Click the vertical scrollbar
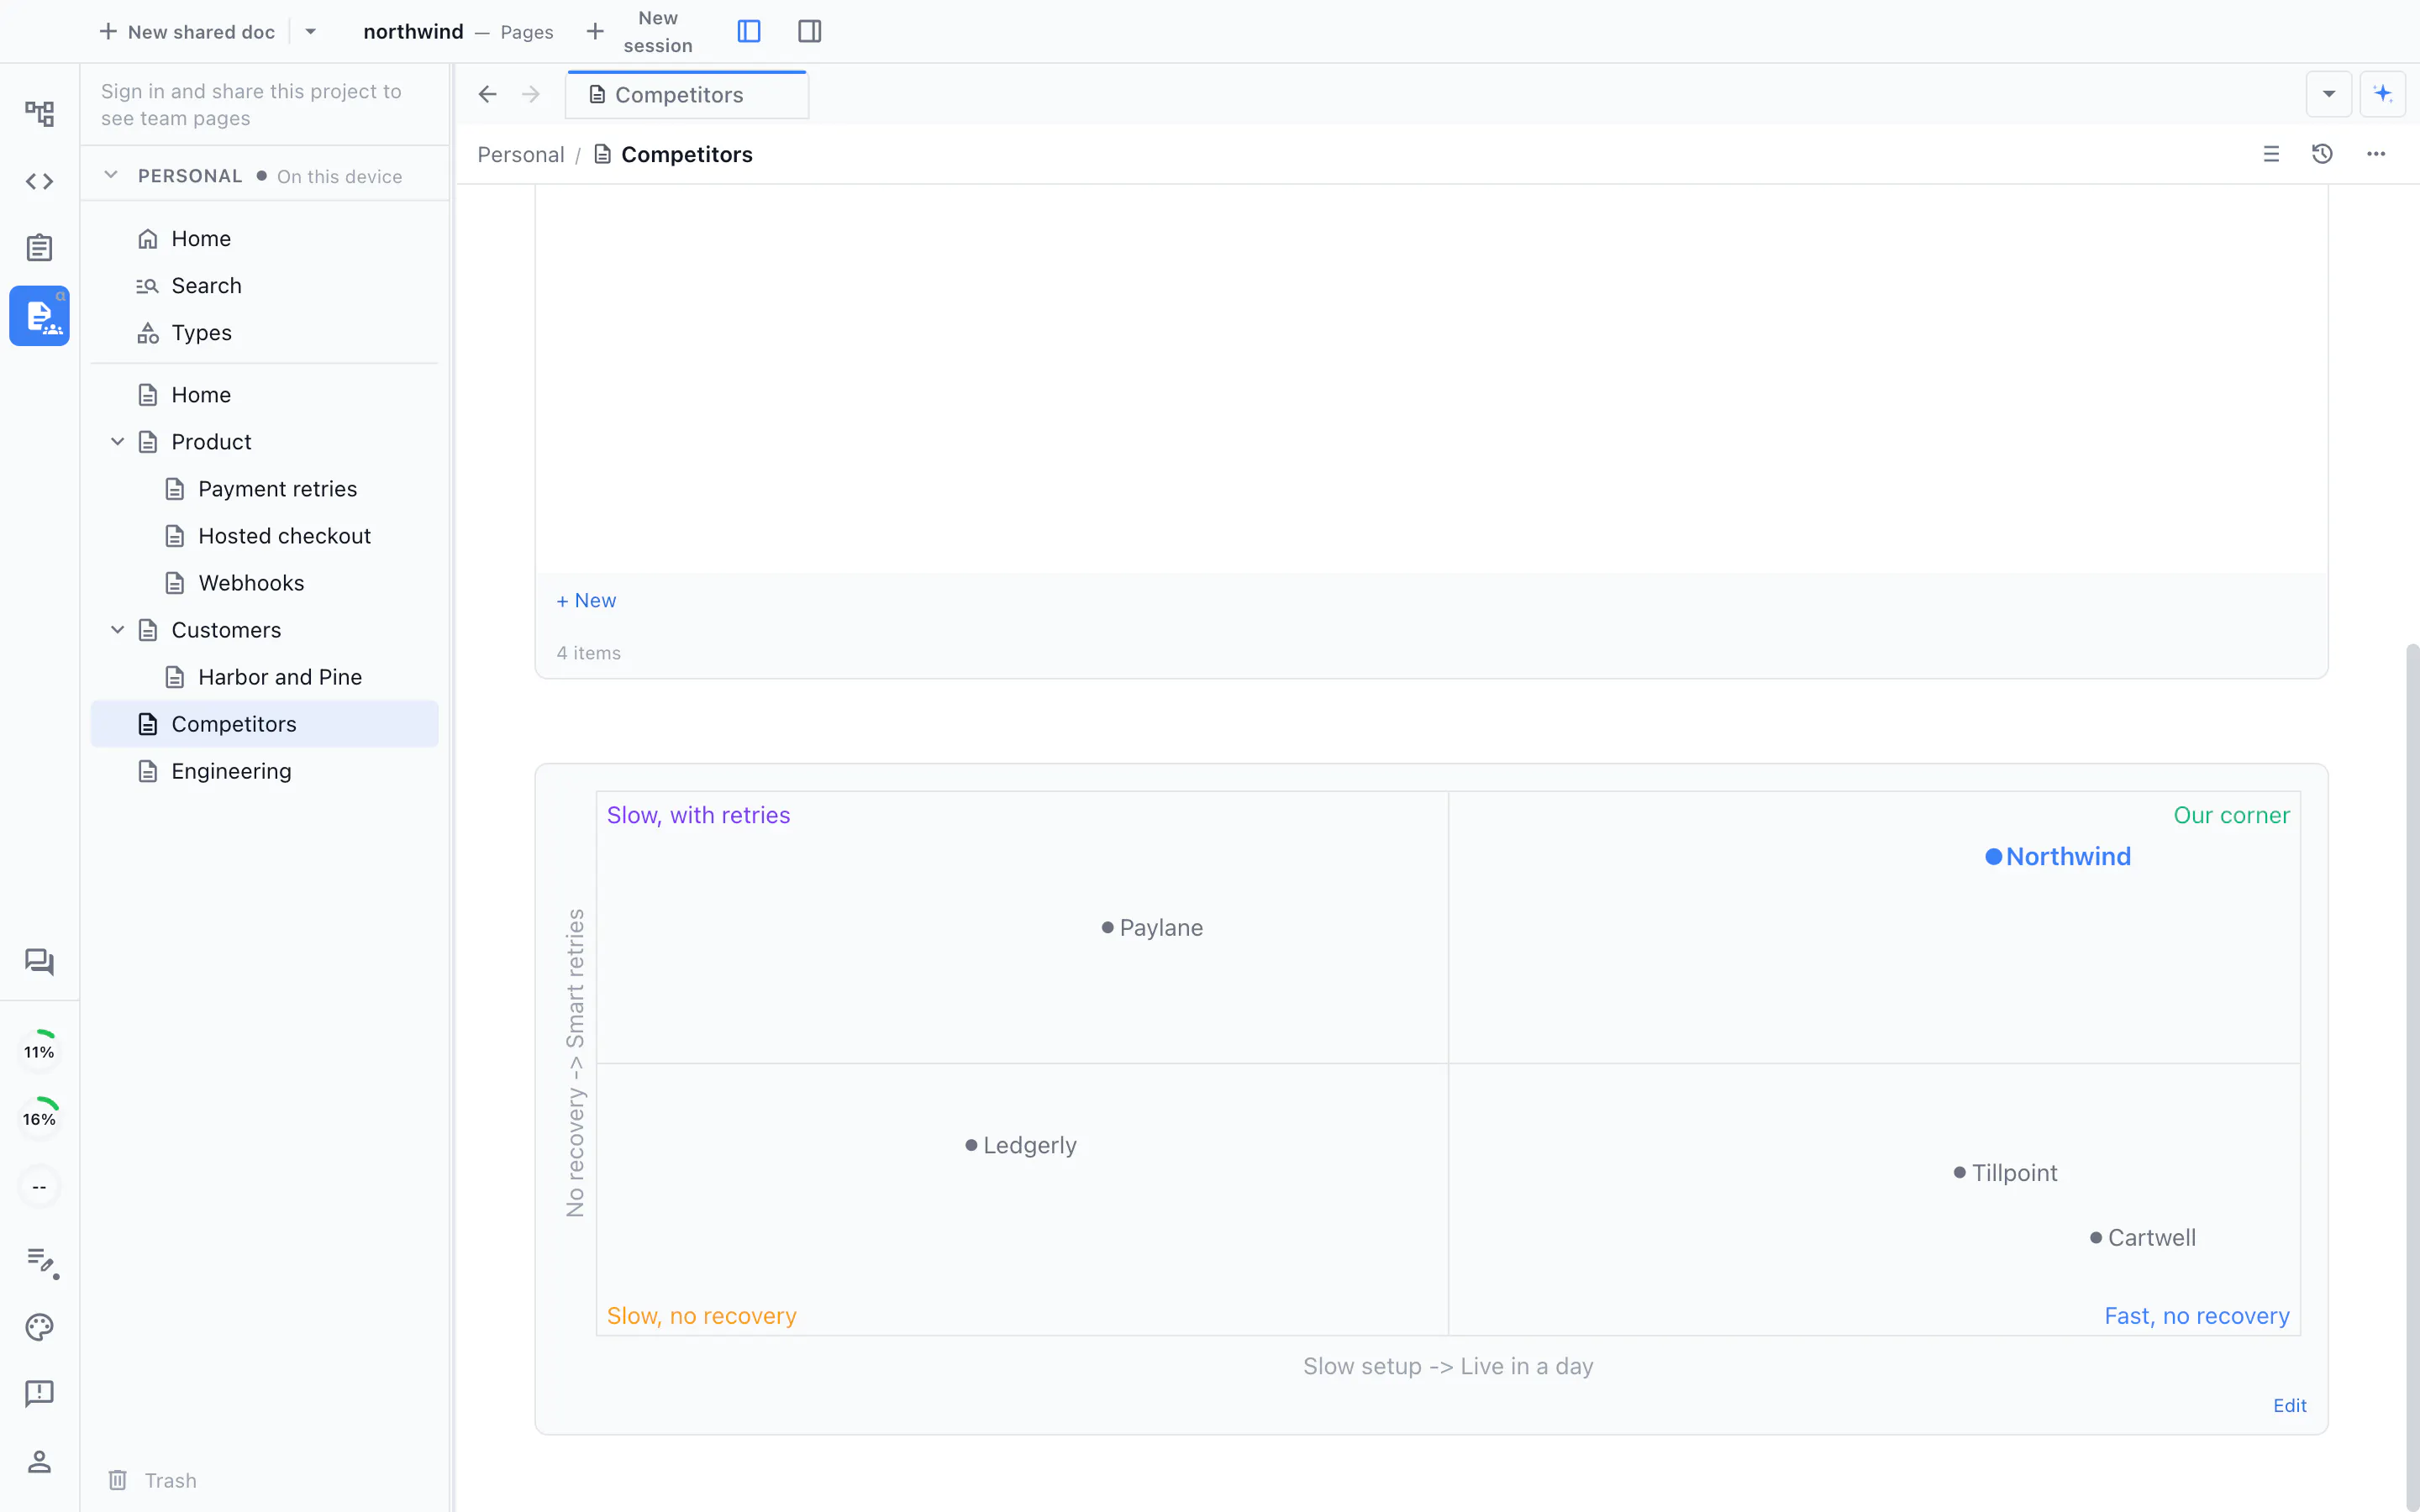 pos(2412,1078)
